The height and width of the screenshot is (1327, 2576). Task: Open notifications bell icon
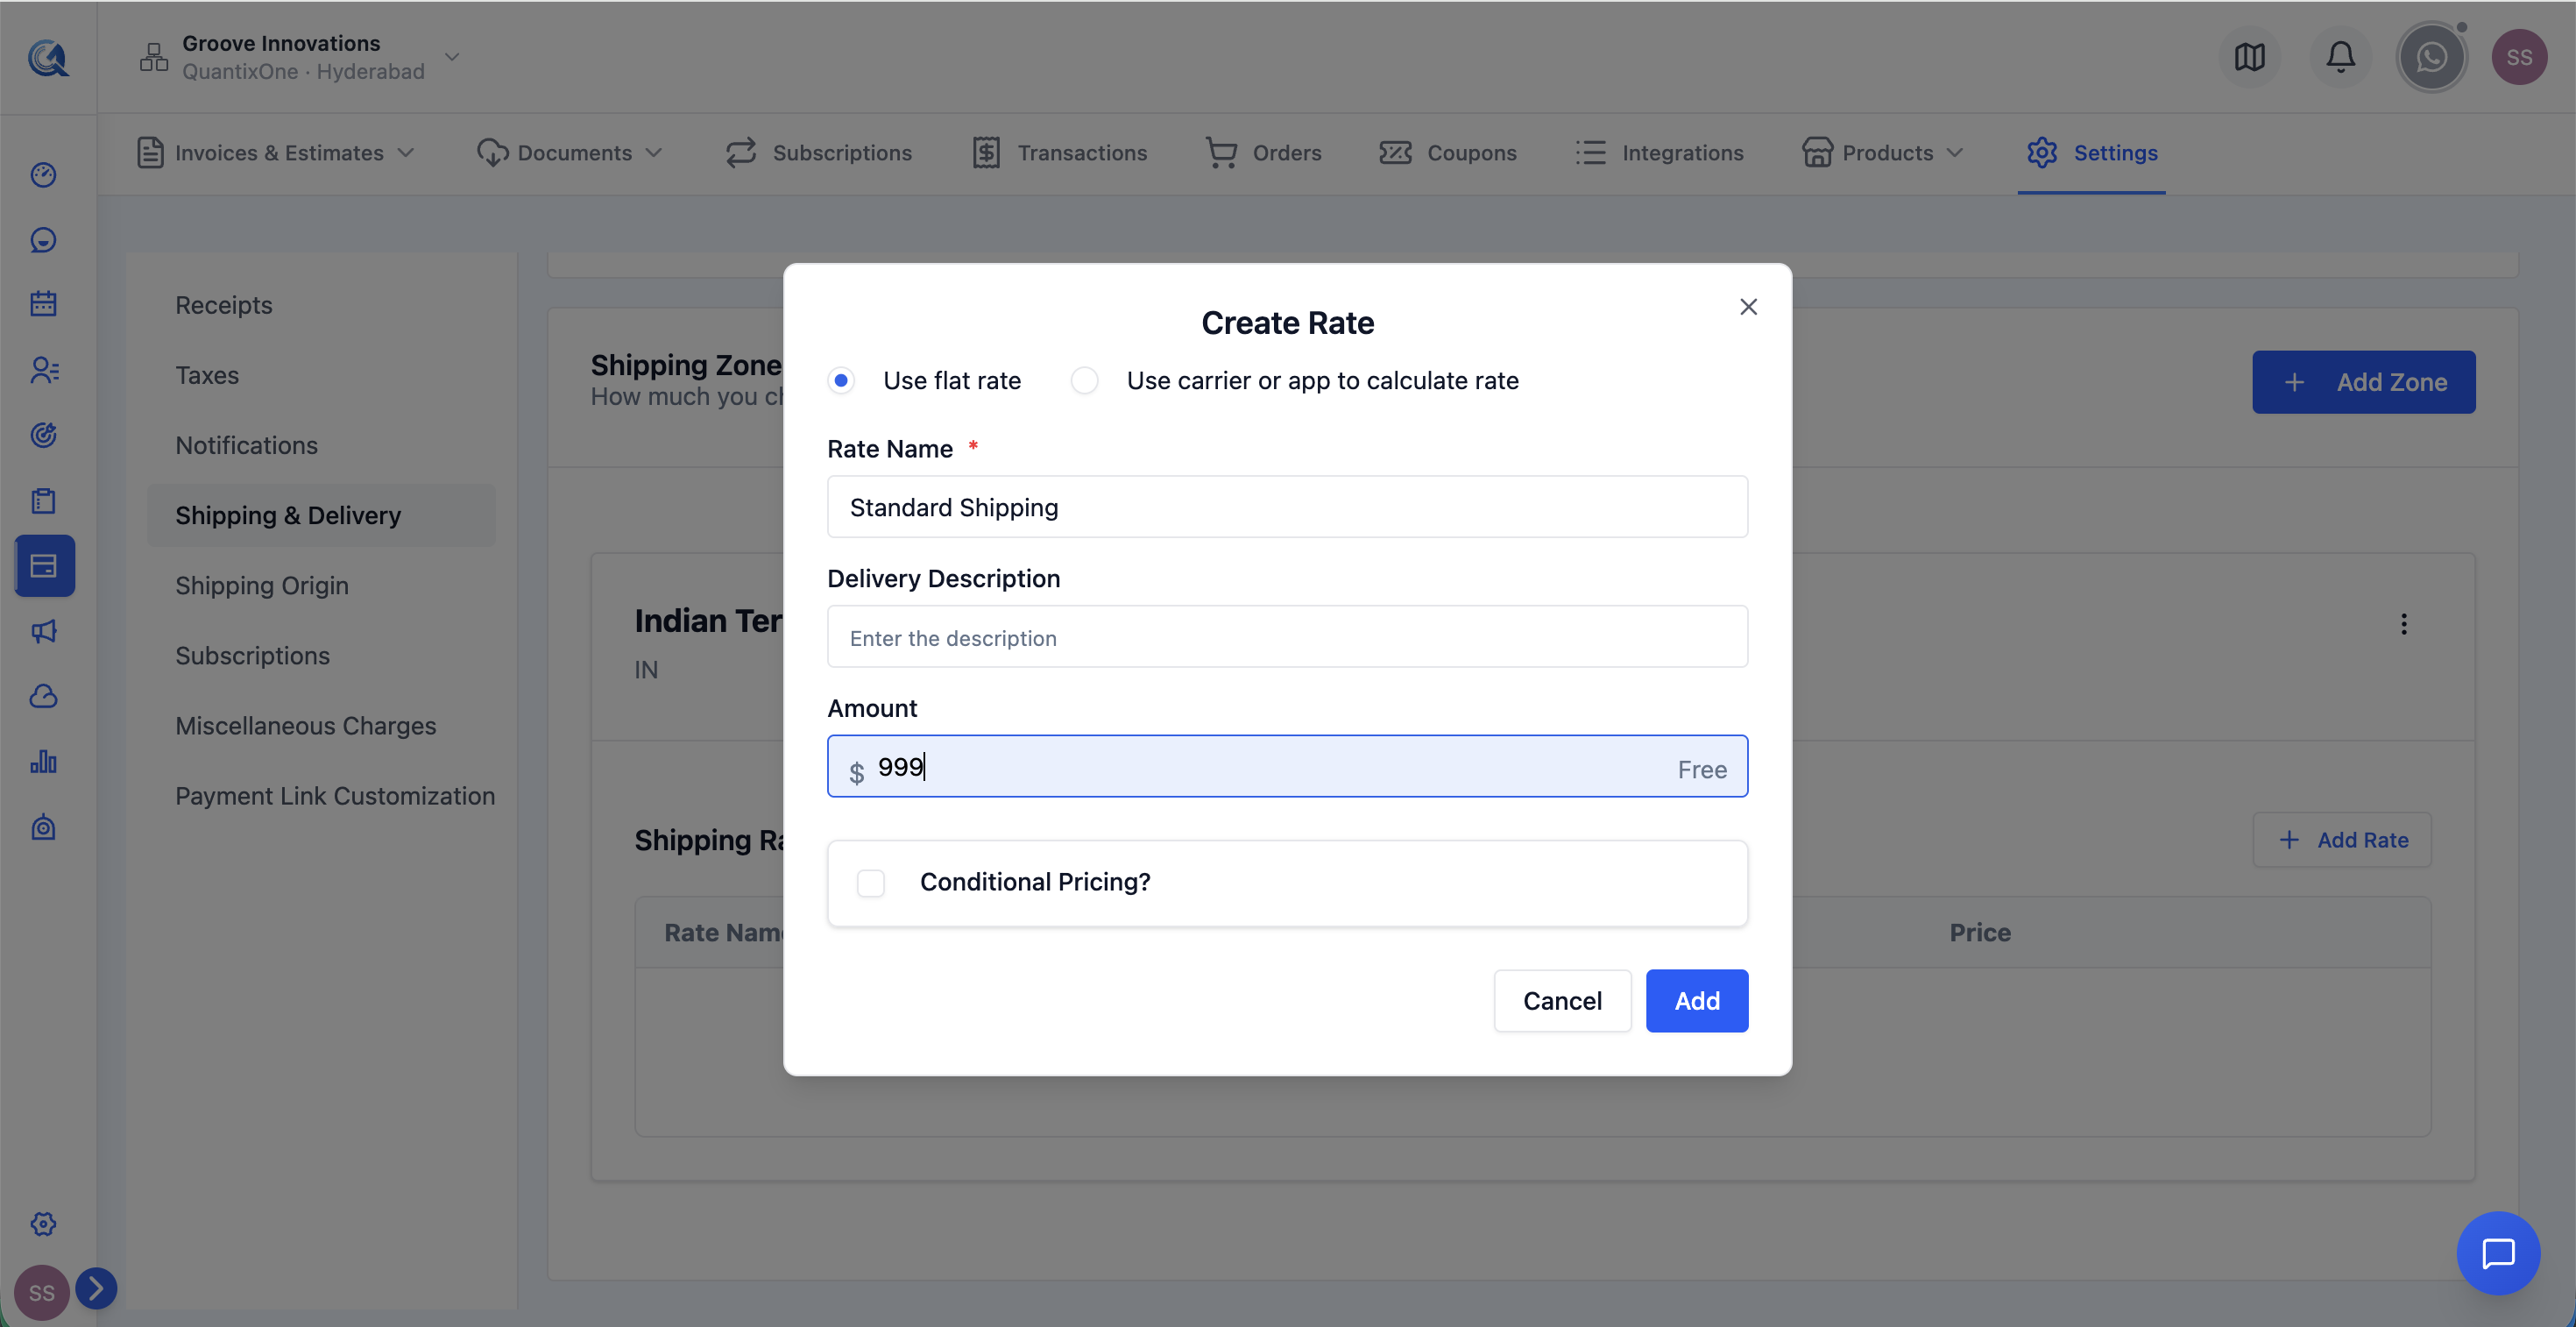2340,57
